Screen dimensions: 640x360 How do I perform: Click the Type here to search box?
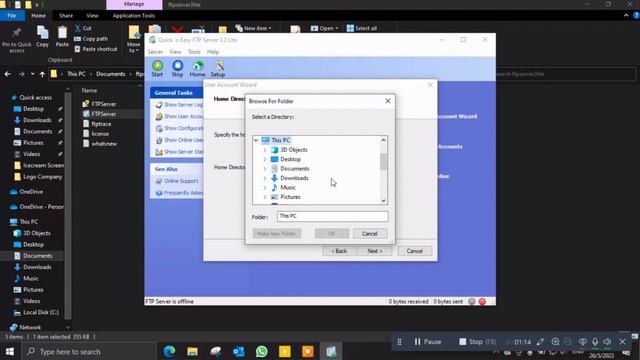coord(89,351)
